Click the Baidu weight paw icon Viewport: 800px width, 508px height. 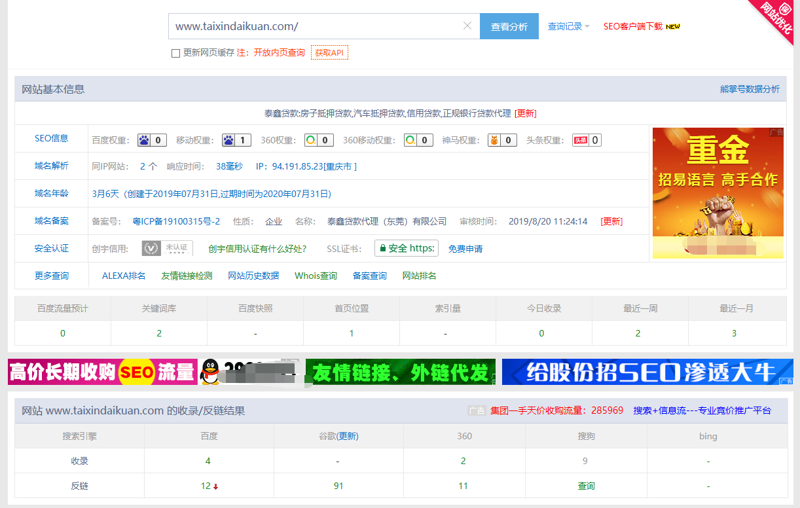pos(144,140)
